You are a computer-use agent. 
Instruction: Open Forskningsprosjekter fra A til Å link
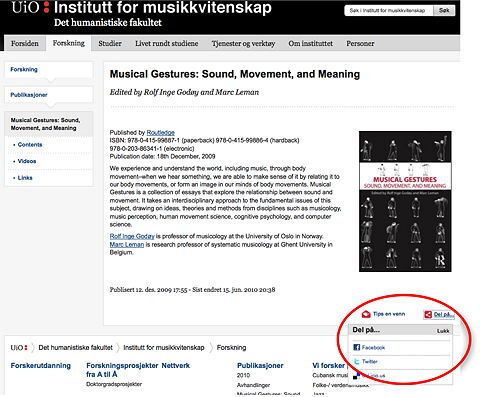(x=123, y=370)
